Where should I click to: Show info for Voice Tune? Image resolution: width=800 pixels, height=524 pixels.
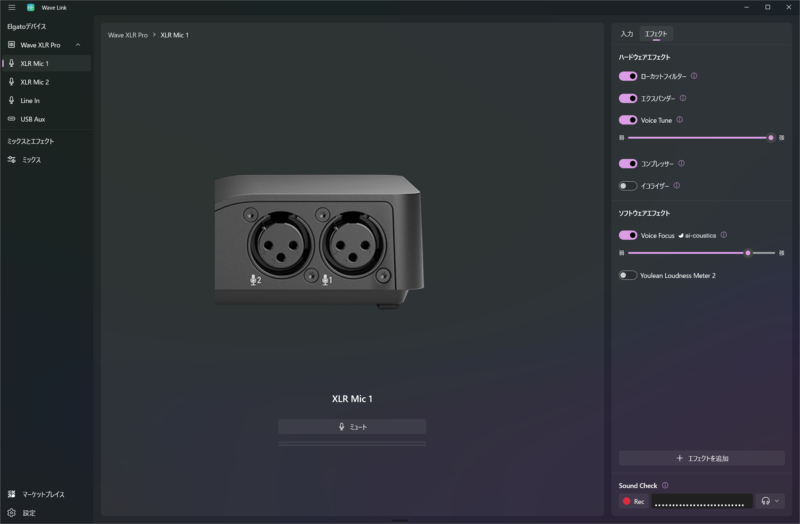[680, 120]
